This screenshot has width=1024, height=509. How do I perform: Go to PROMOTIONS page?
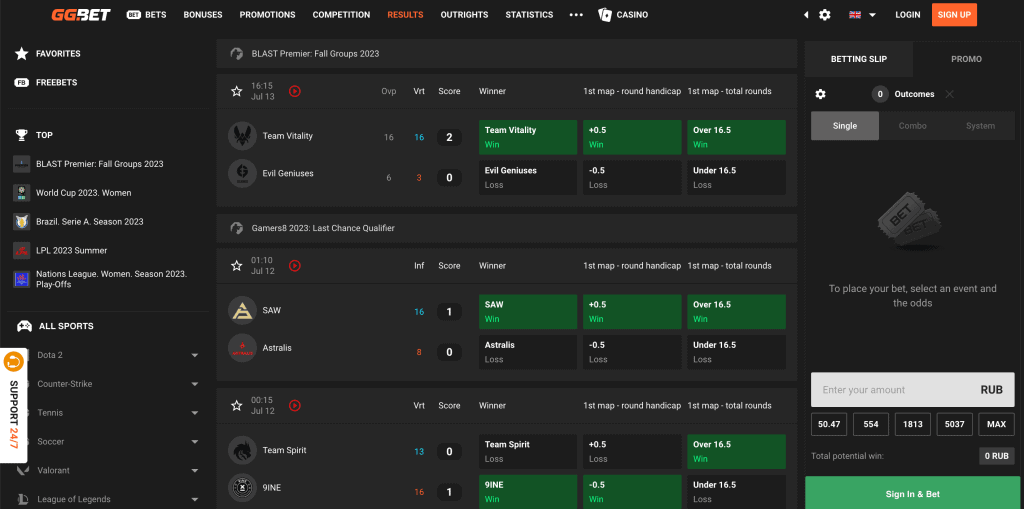click(x=268, y=14)
